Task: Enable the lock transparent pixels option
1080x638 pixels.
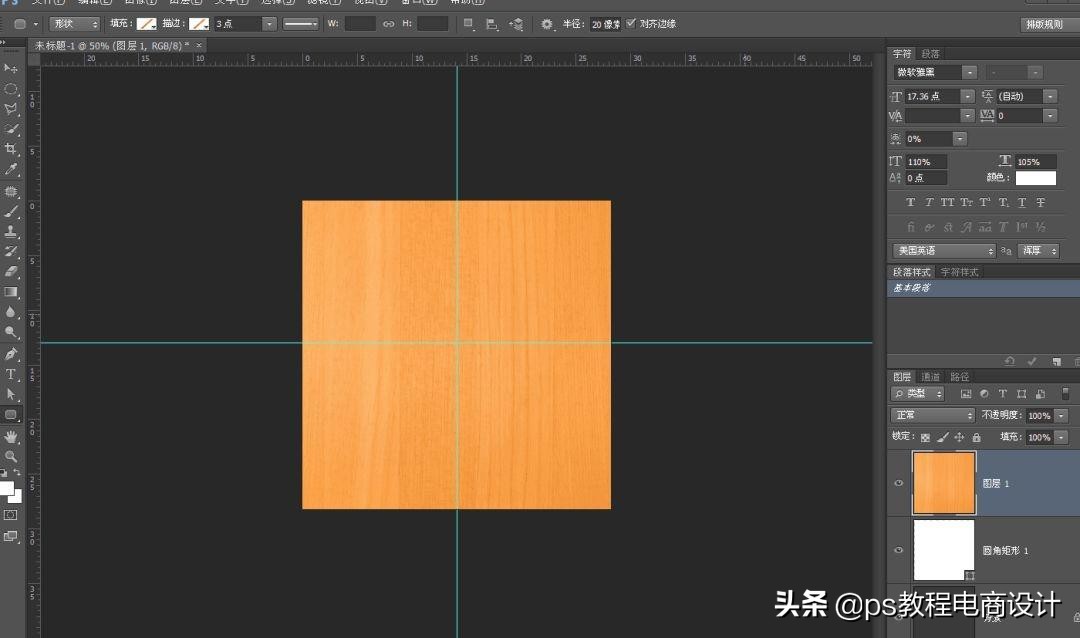Action: pyautogui.click(x=925, y=437)
